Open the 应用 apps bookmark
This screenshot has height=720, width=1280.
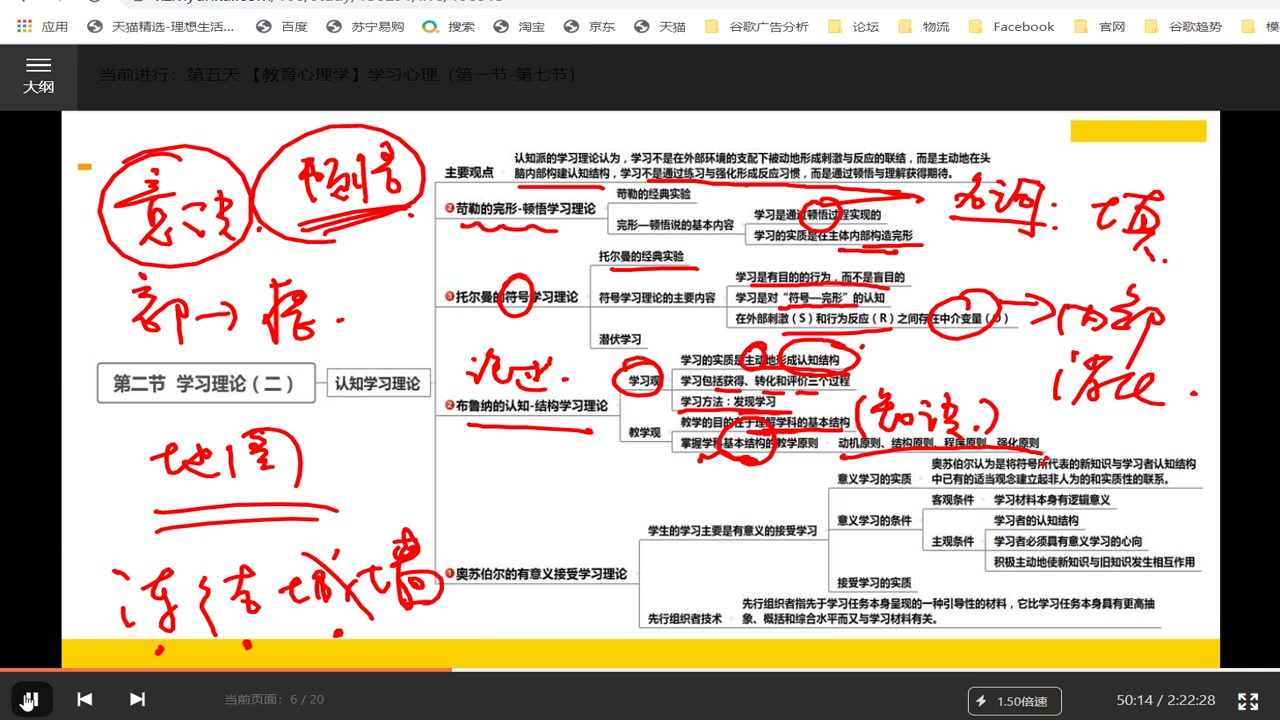[x=43, y=27]
